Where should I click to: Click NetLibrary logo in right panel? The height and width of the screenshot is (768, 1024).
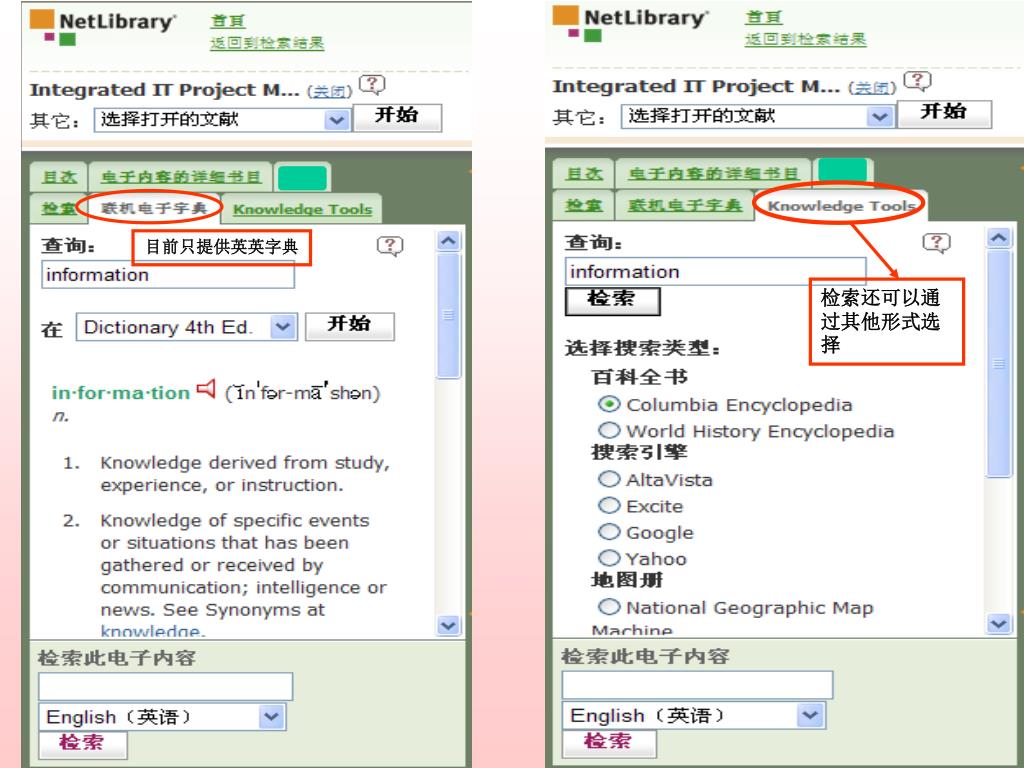[630, 24]
